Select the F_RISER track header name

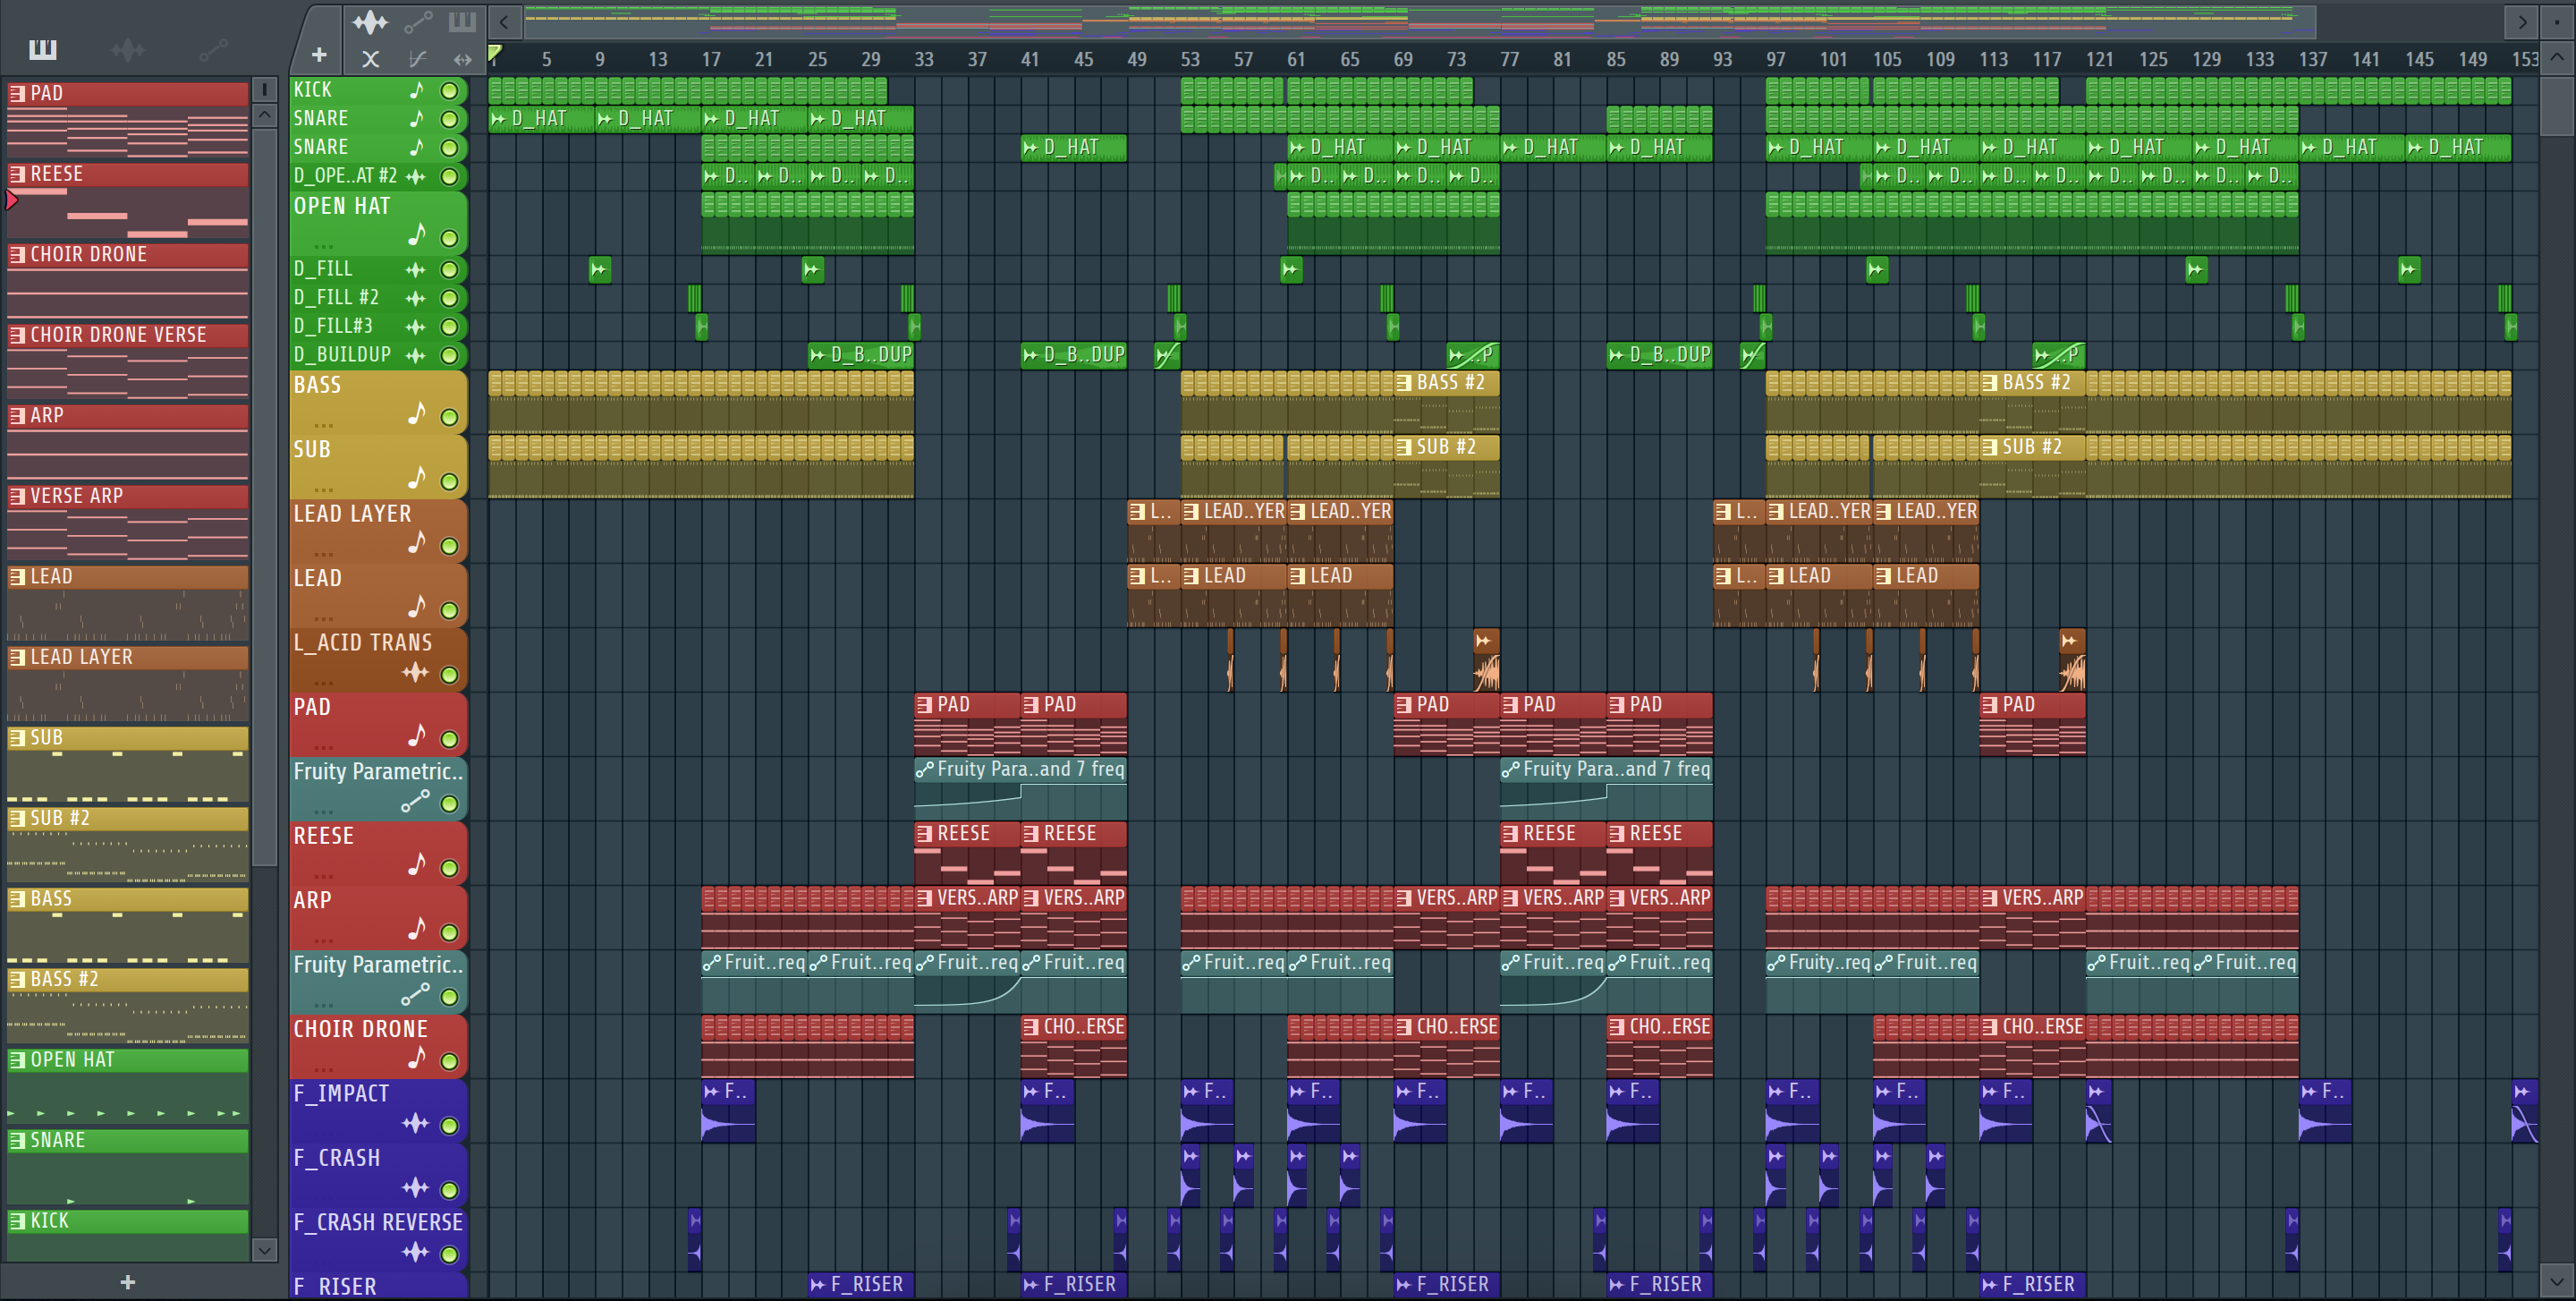pyautogui.click(x=335, y=1287)
